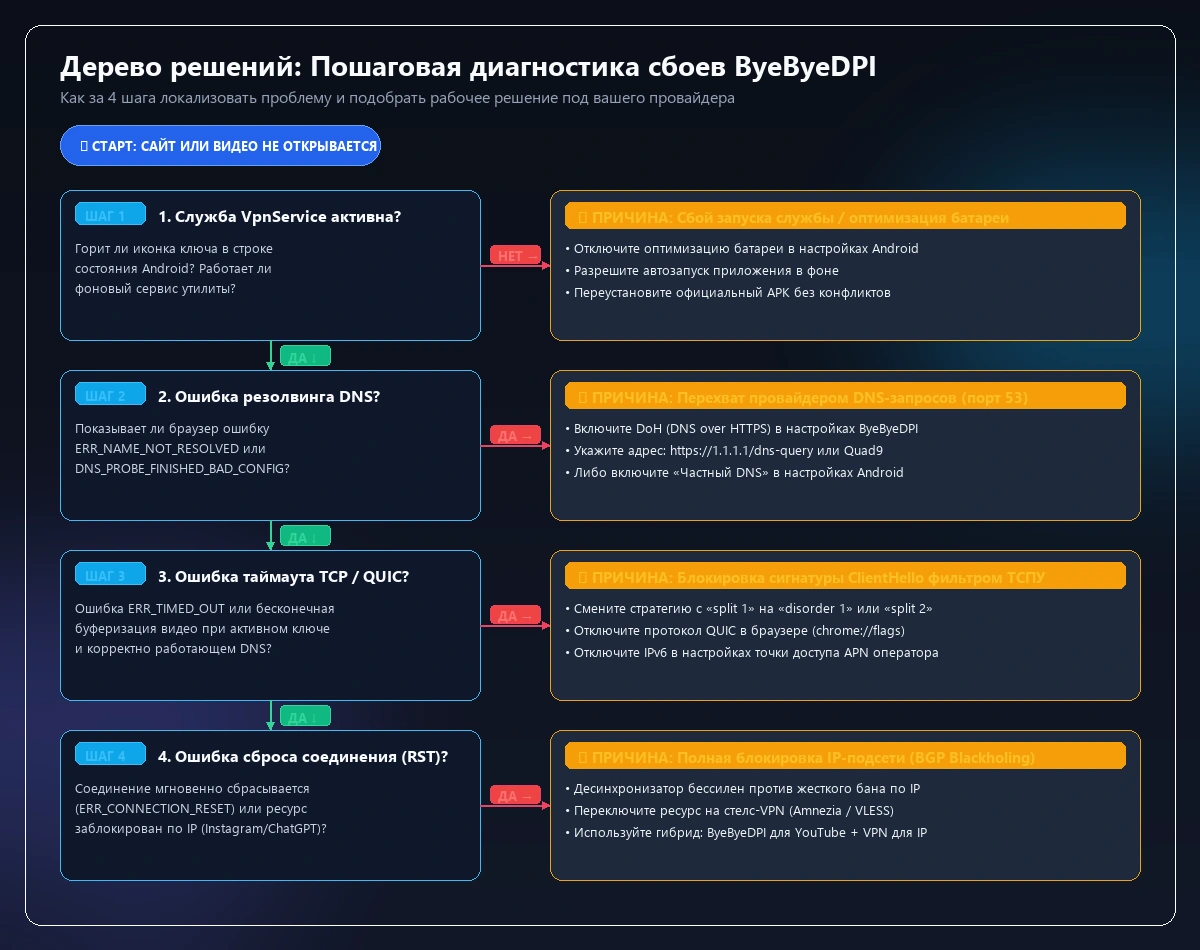Click line Показывает ли браузер ошибку
This screenshot has height=950, width=1200.
coord(172,429)
